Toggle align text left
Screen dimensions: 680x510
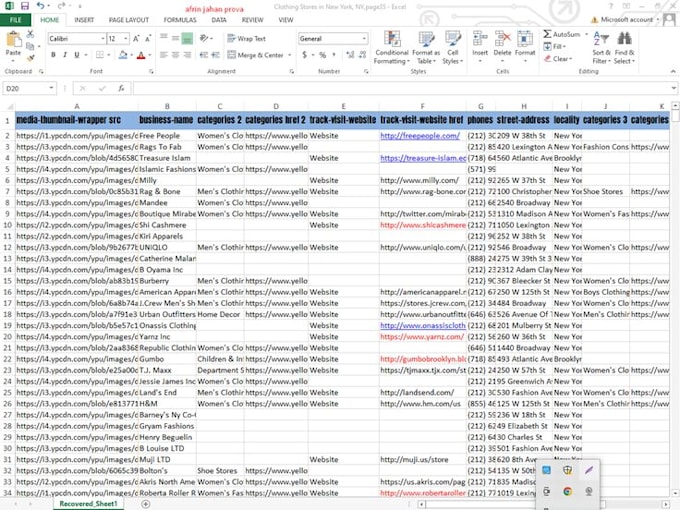point(163,55)
